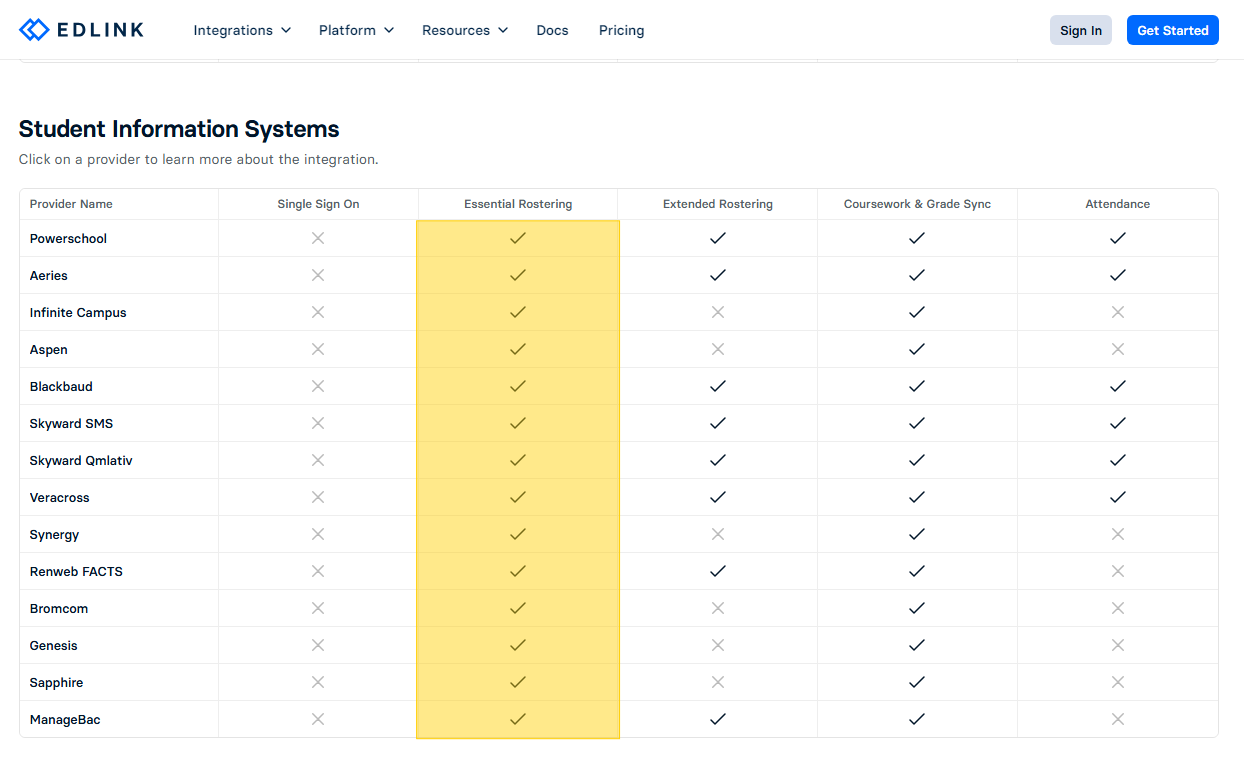Viewport: 1244px width, 761px height.
Task: Click Infinite Campus' Extended Rostering X mark
Action: [718, 312]
